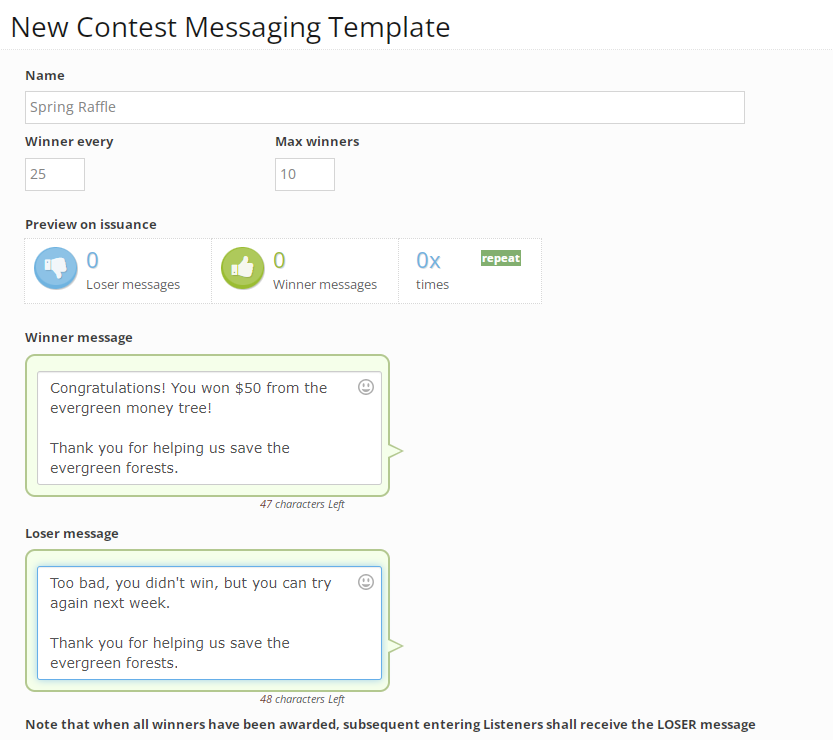The image size is (833, 740).
Task: Click the green repeat badge
Action: [500, 257]
